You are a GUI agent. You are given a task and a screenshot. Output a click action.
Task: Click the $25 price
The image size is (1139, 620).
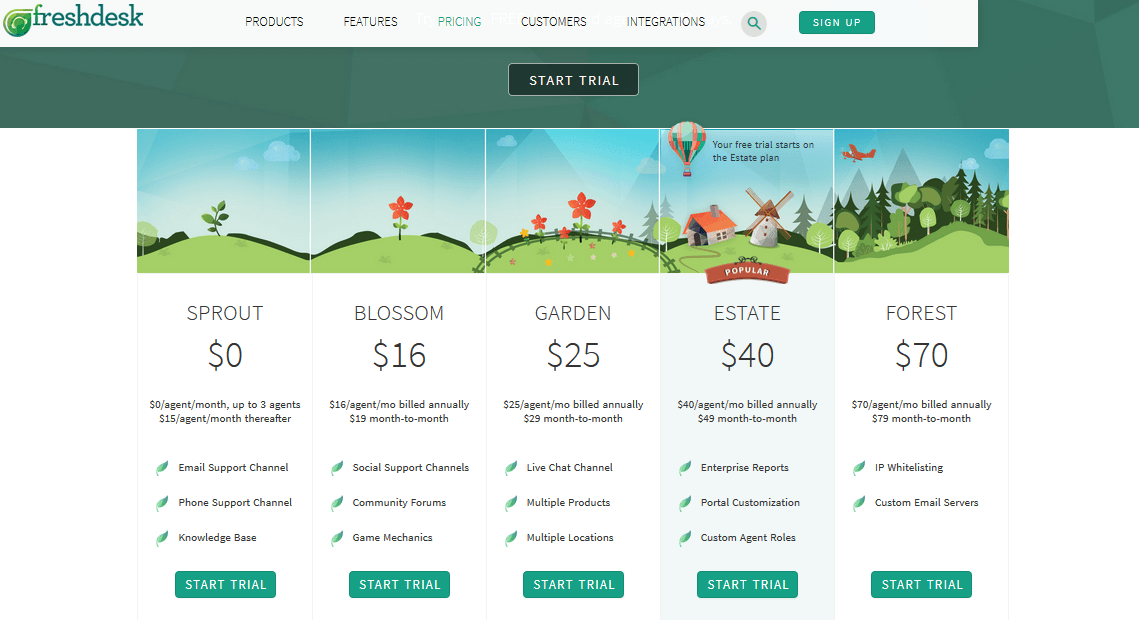point(573,356)
